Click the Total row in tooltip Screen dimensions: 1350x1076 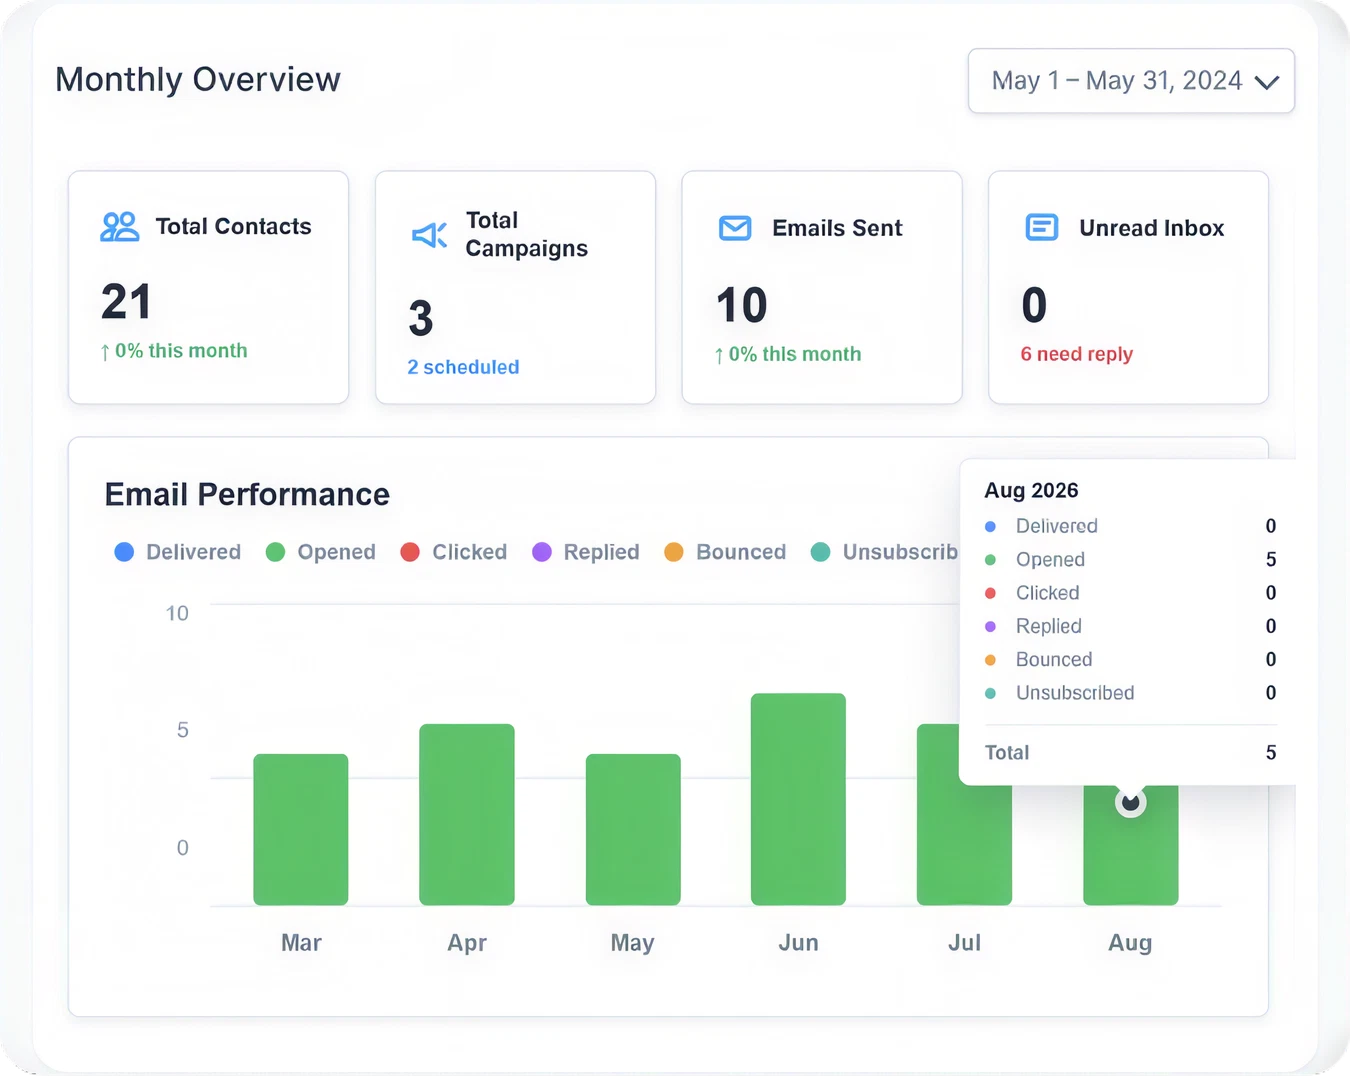click(1130, 753)
